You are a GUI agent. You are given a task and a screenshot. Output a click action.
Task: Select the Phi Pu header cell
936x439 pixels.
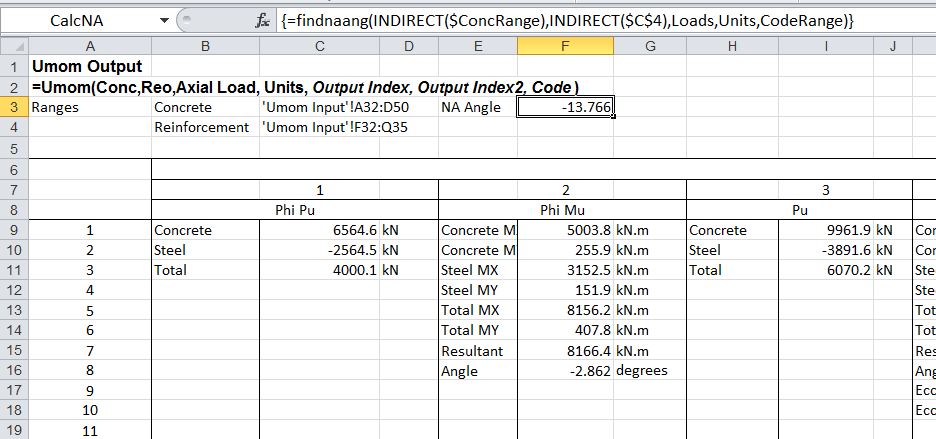click(x=295, y=210)
